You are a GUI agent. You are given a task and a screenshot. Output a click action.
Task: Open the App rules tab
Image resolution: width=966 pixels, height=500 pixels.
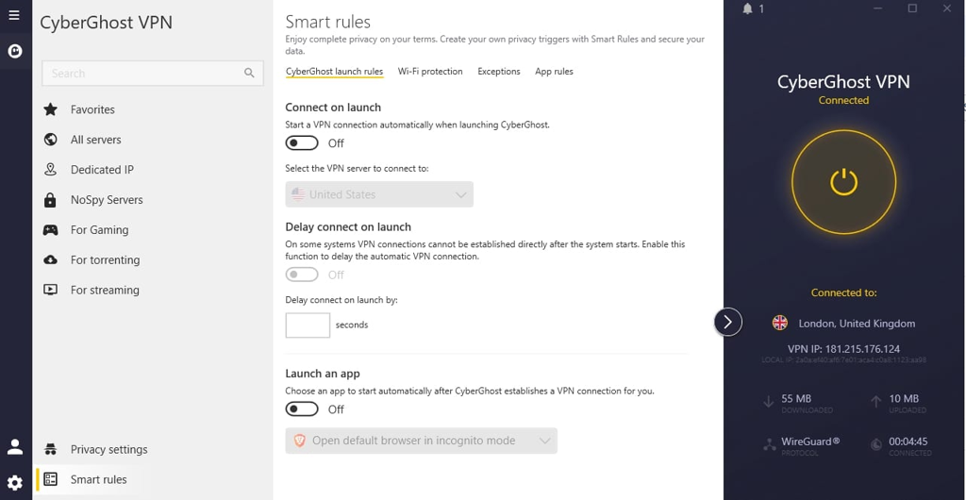554,72
